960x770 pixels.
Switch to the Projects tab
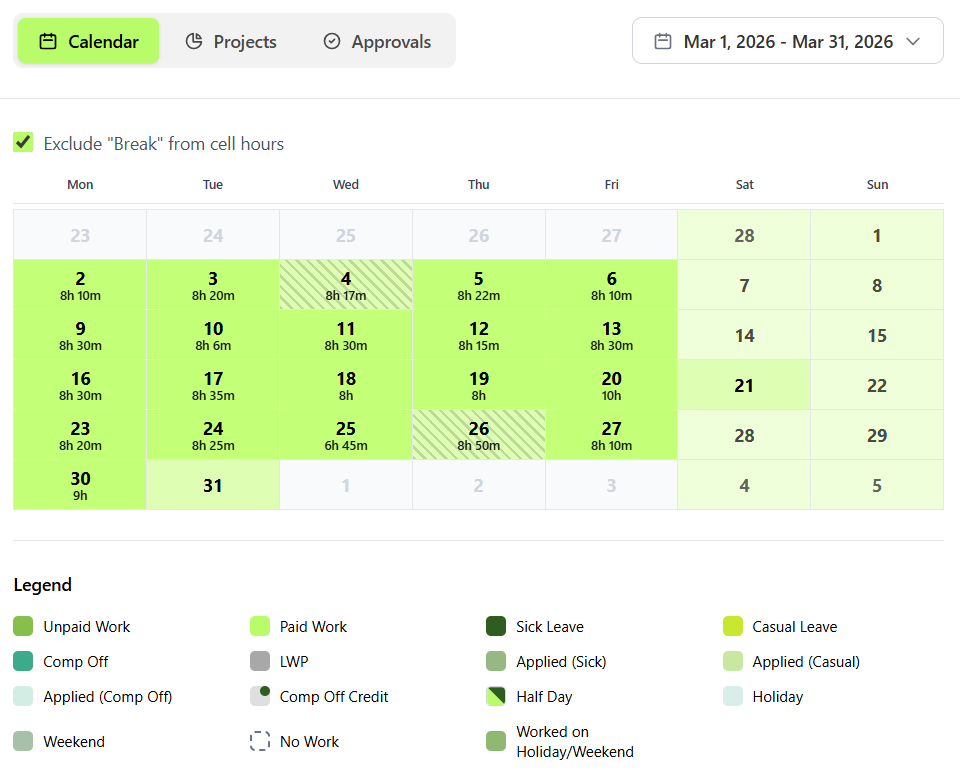(x=231, y=41)
